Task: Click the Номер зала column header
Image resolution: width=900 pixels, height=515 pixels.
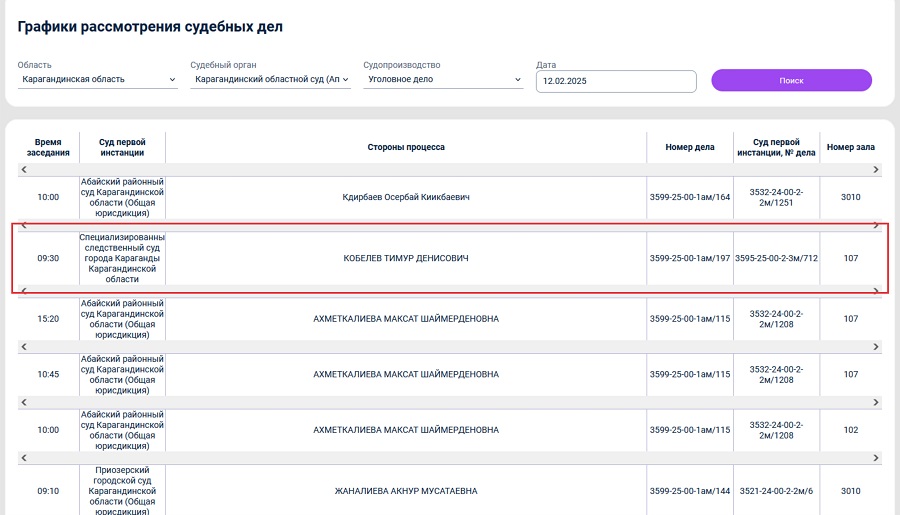Action: [x=851, y=147]
